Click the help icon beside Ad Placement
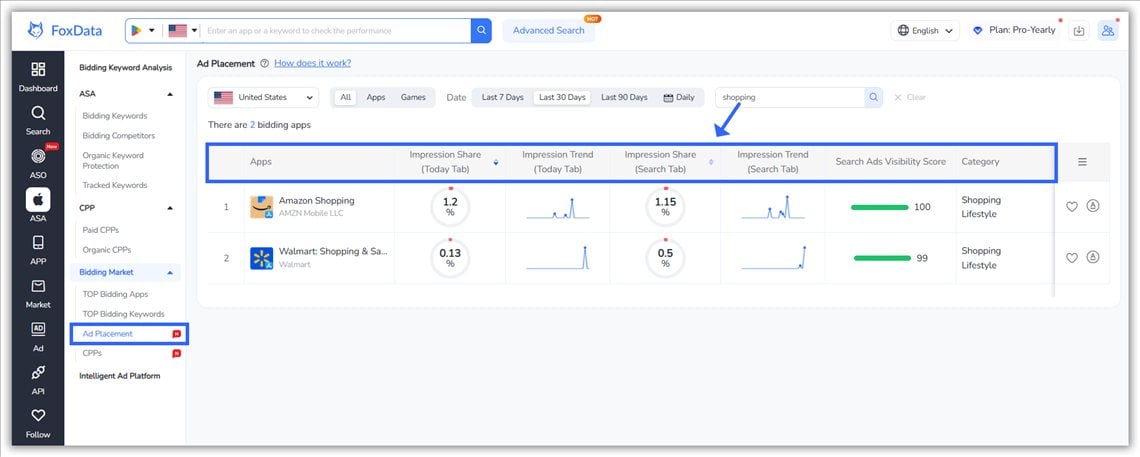1140x457 pixels. tap(264, 63)
